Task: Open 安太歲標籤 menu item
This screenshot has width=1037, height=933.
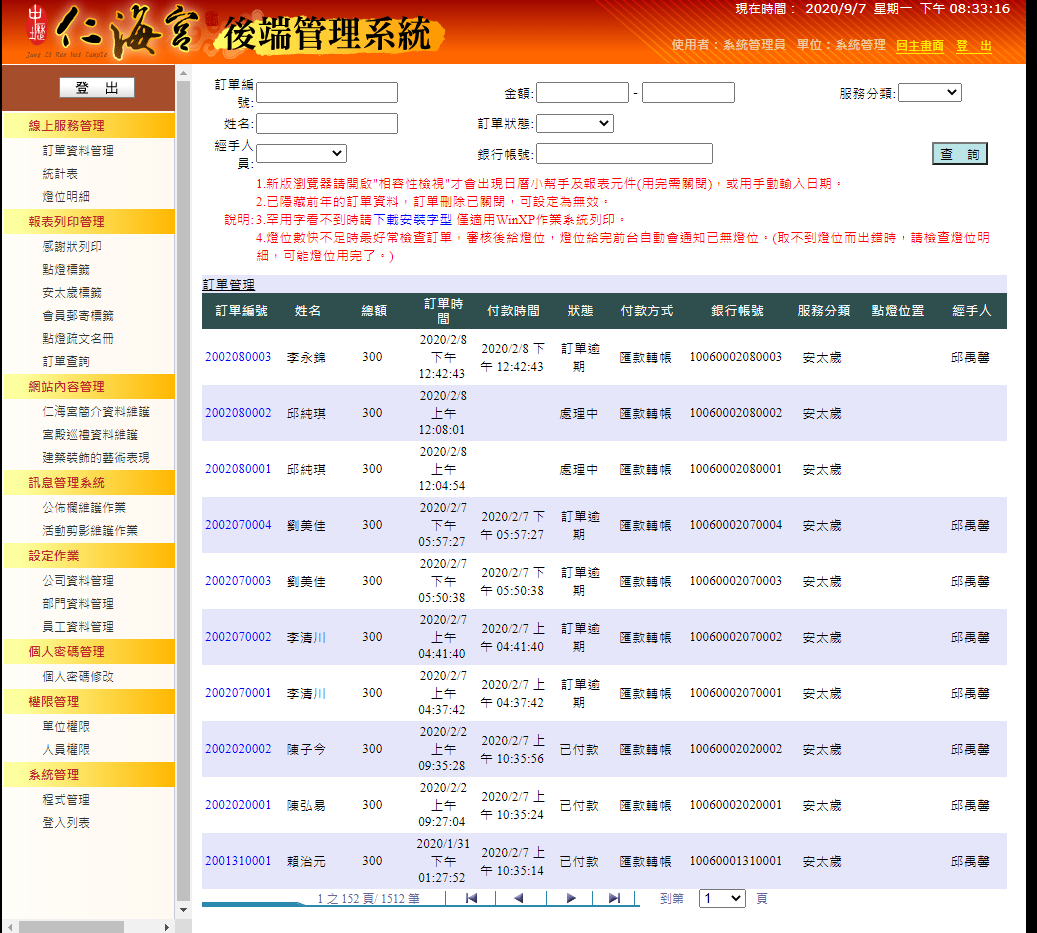Action: (72, 292)
